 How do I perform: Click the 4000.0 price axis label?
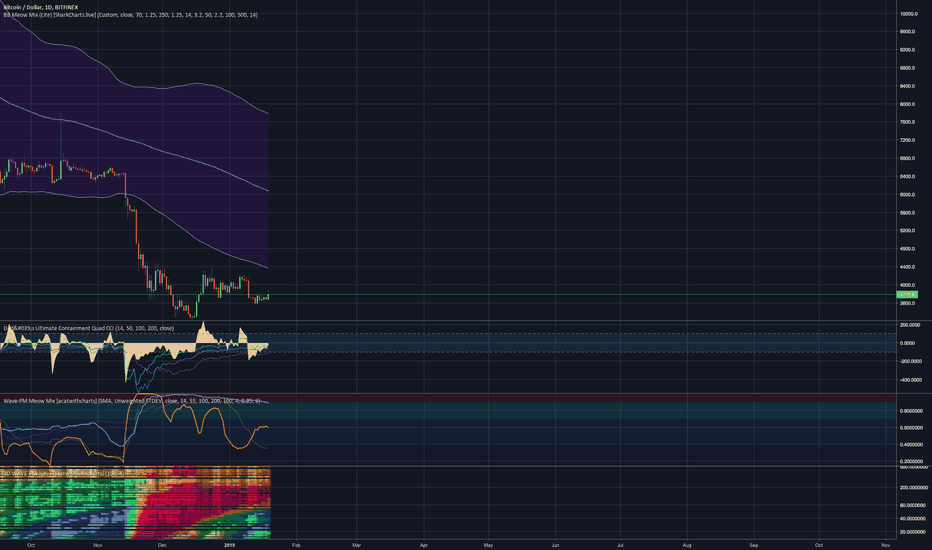pyautogui.click(x=907, y=285)
